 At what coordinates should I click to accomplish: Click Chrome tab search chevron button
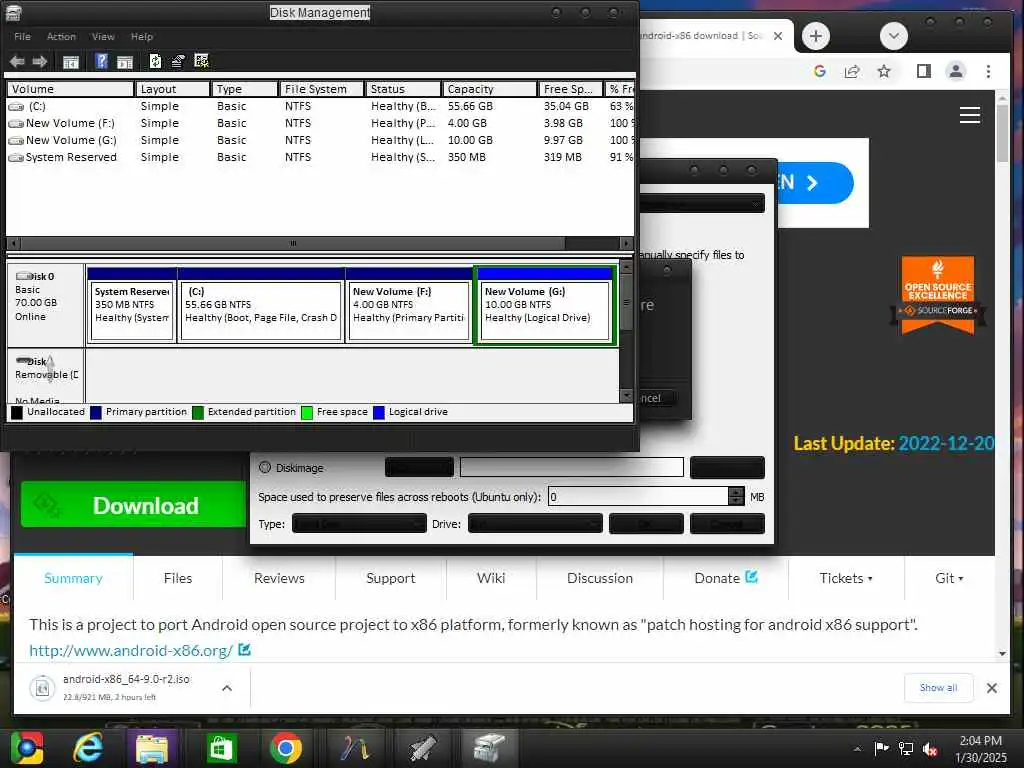(893, 36)
